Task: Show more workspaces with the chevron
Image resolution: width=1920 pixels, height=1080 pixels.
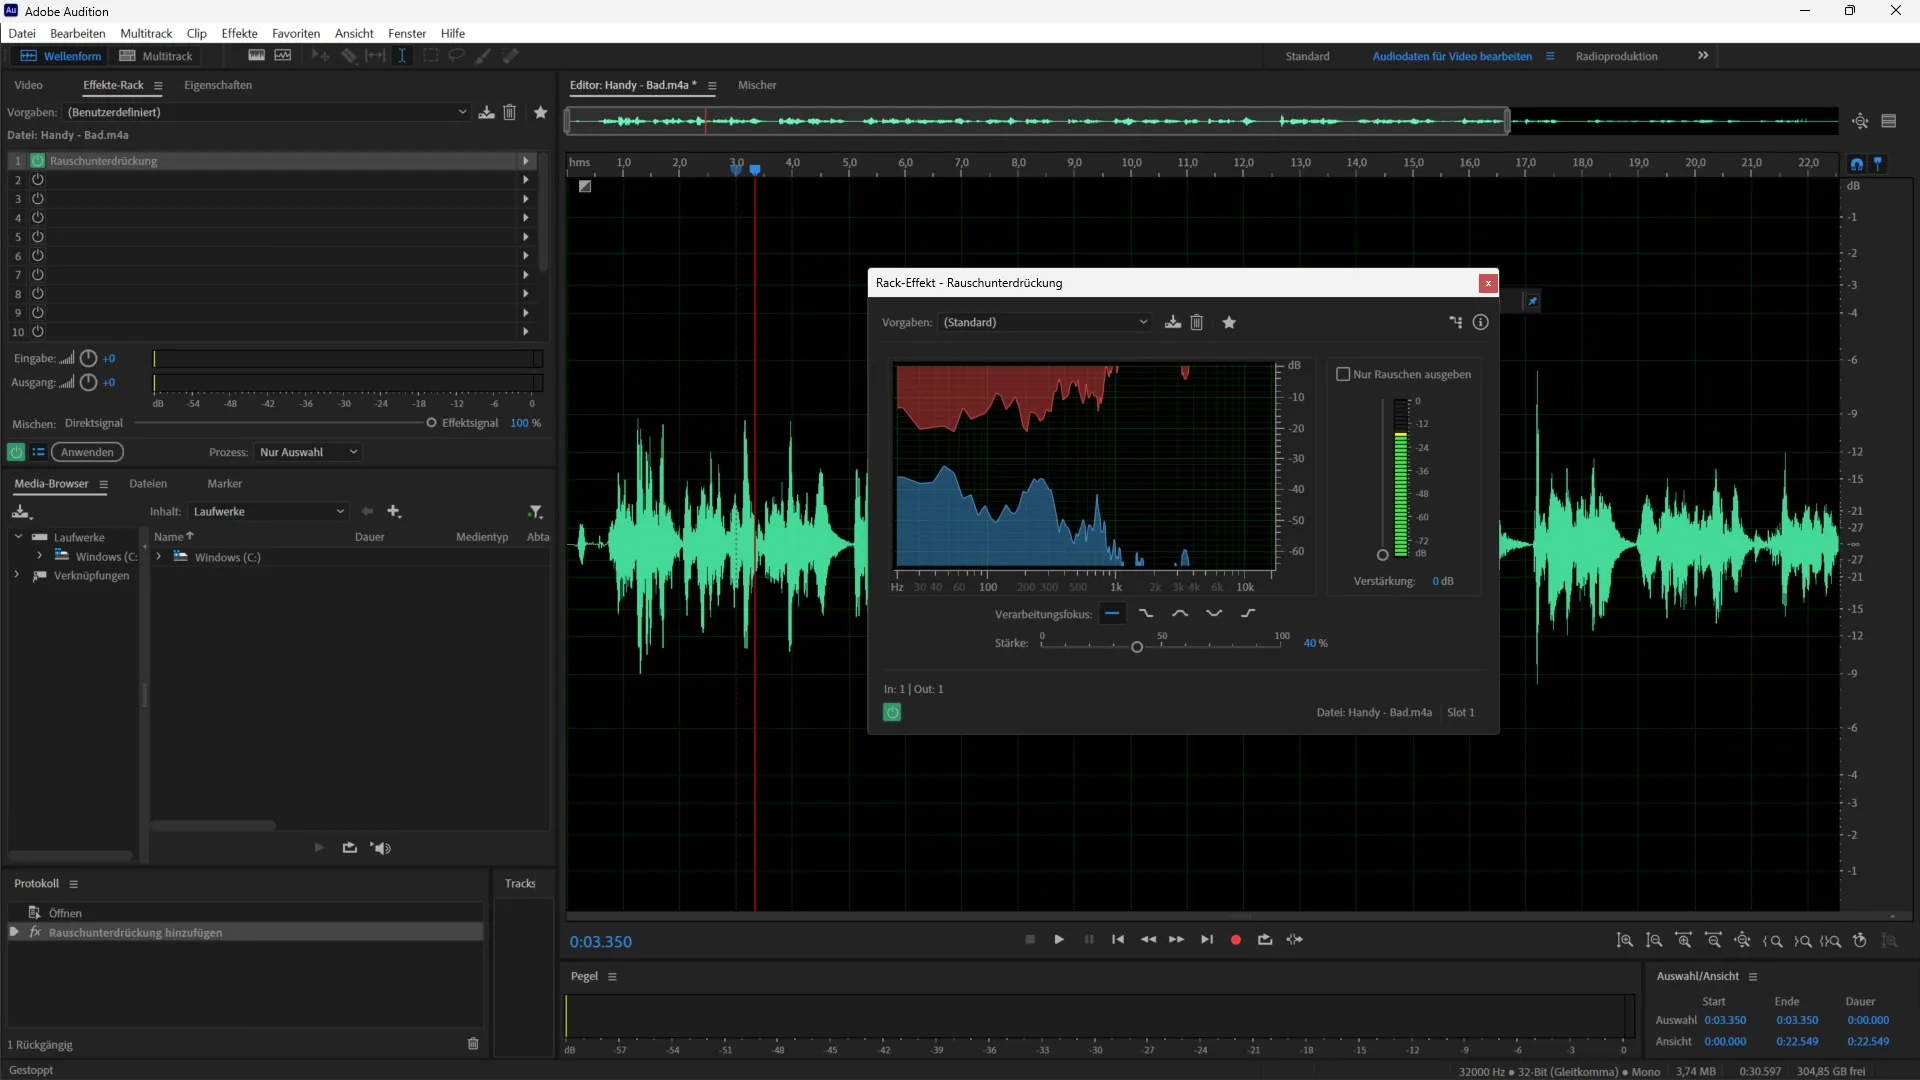Action: (x=1703, y=56)
